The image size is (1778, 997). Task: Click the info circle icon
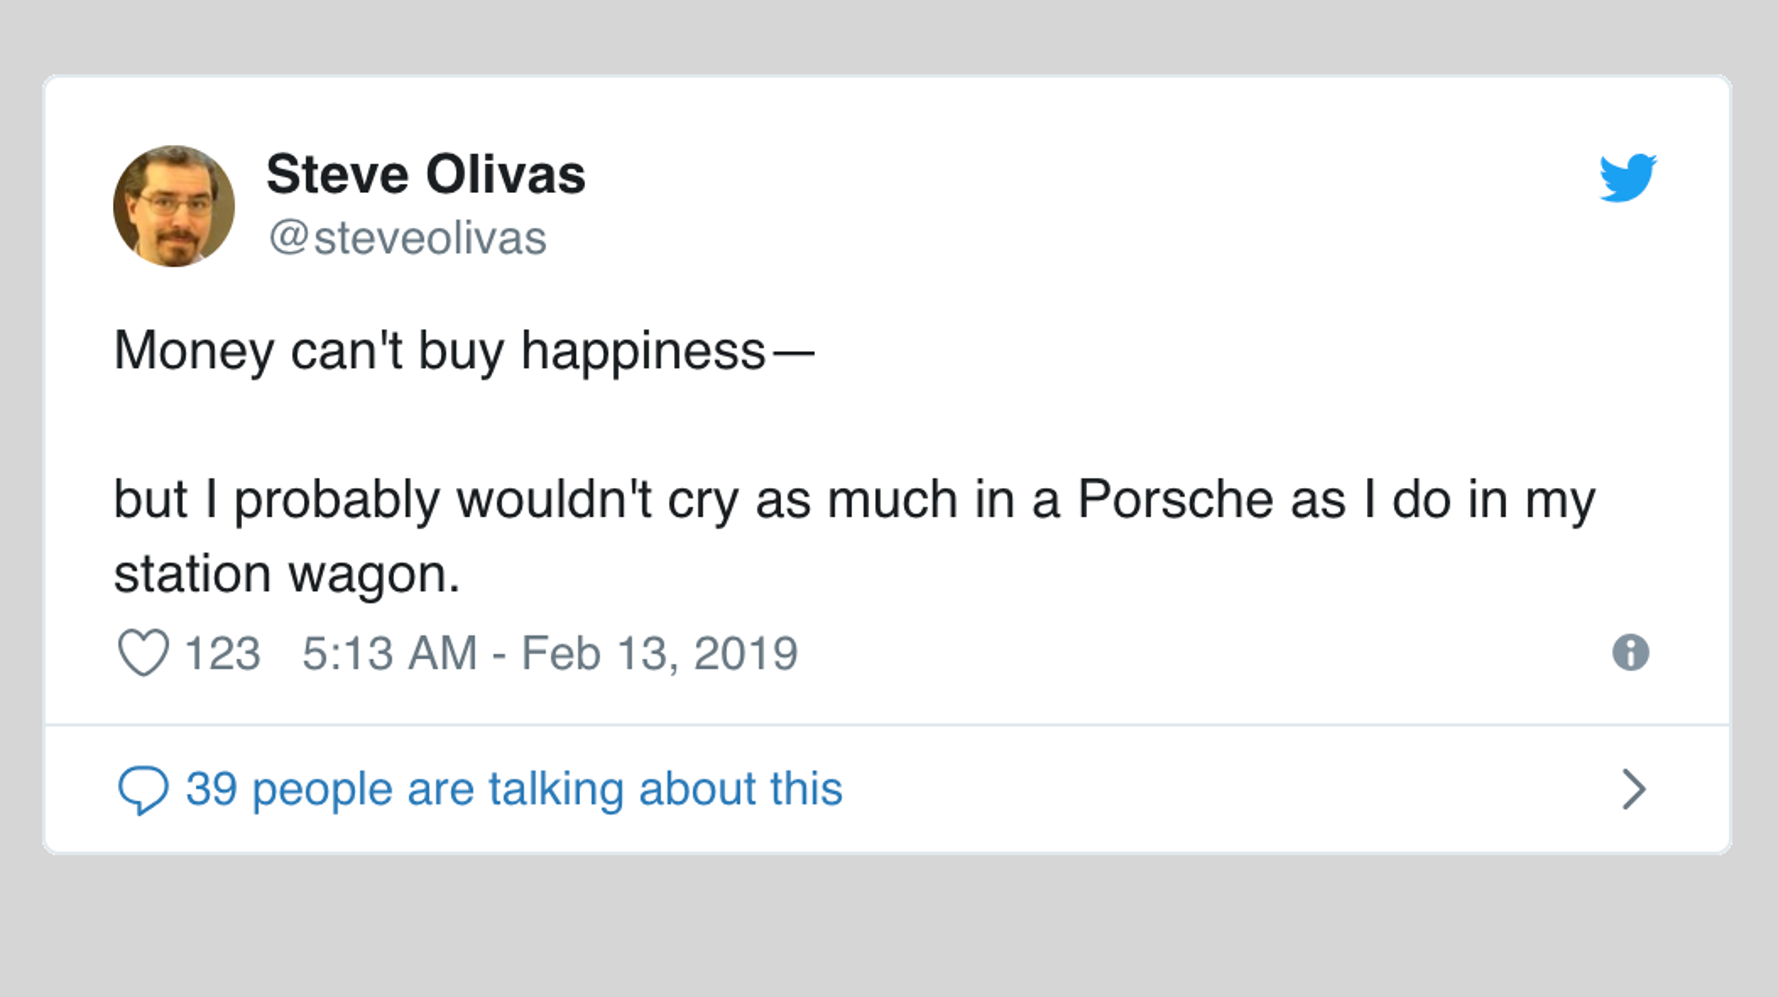1630,653
